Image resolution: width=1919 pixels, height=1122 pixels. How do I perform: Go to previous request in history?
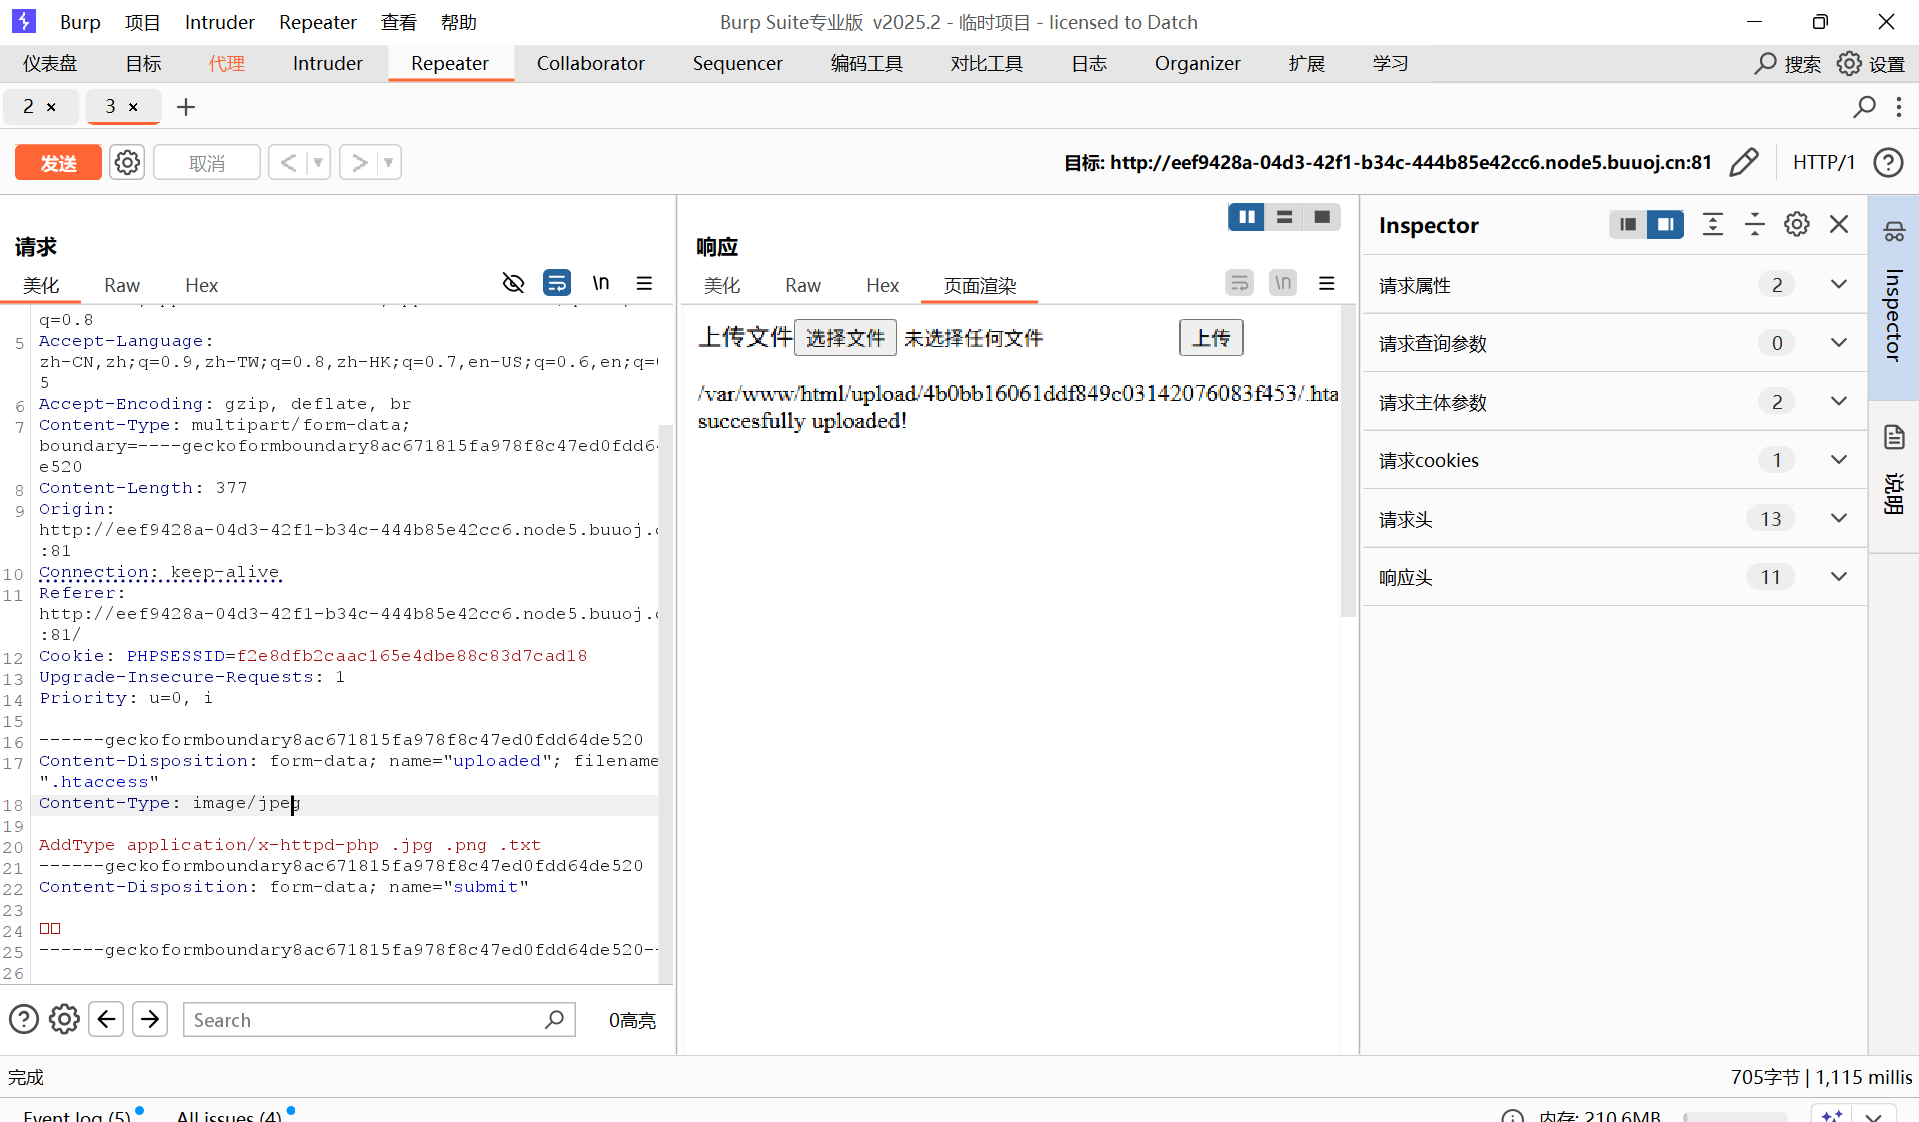coord(288,162)
